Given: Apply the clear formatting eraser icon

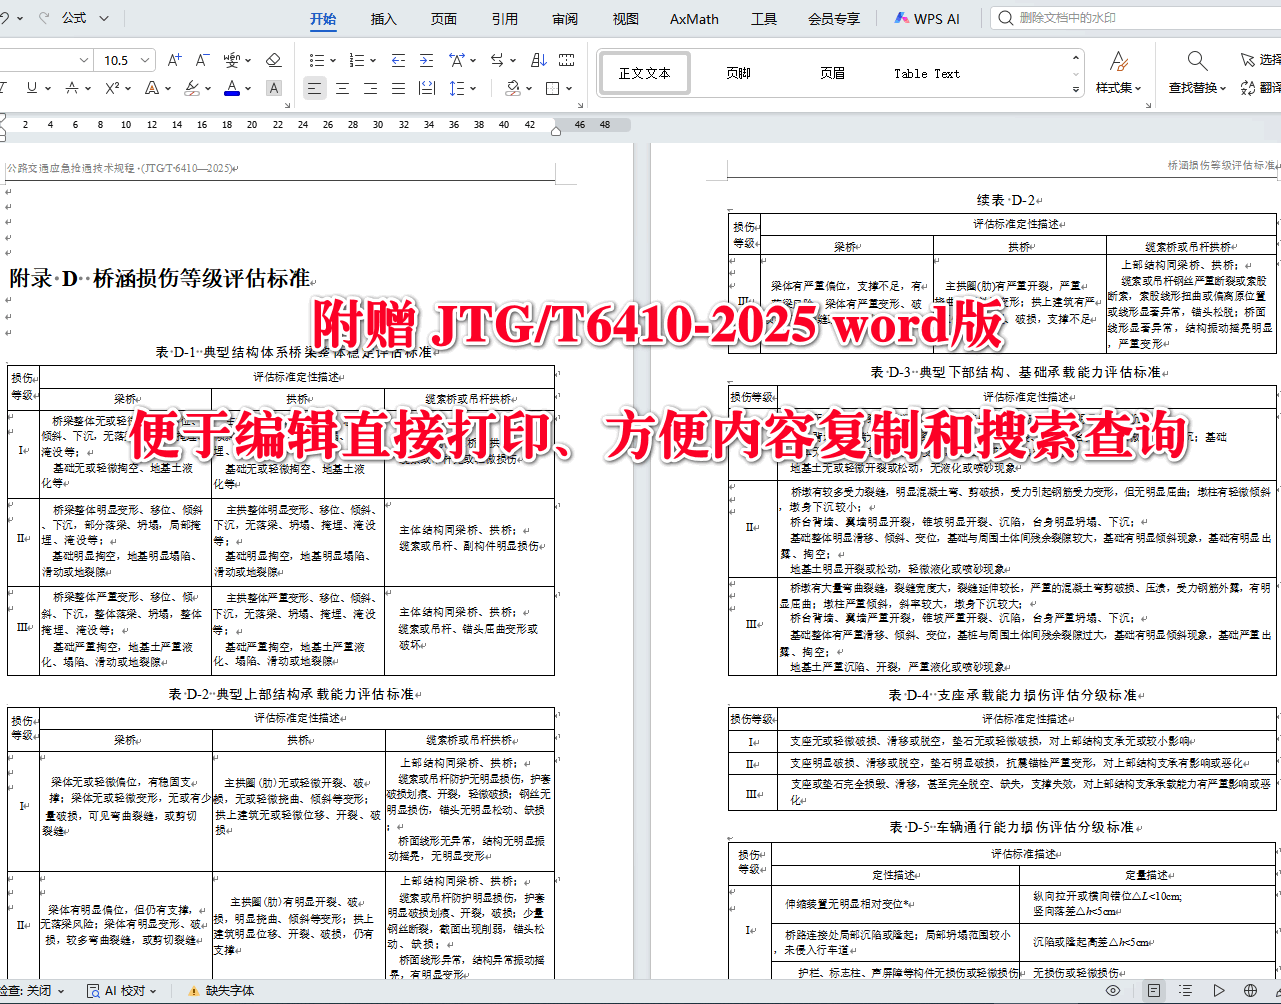Looking at the screenshot, I should [273, 60].
